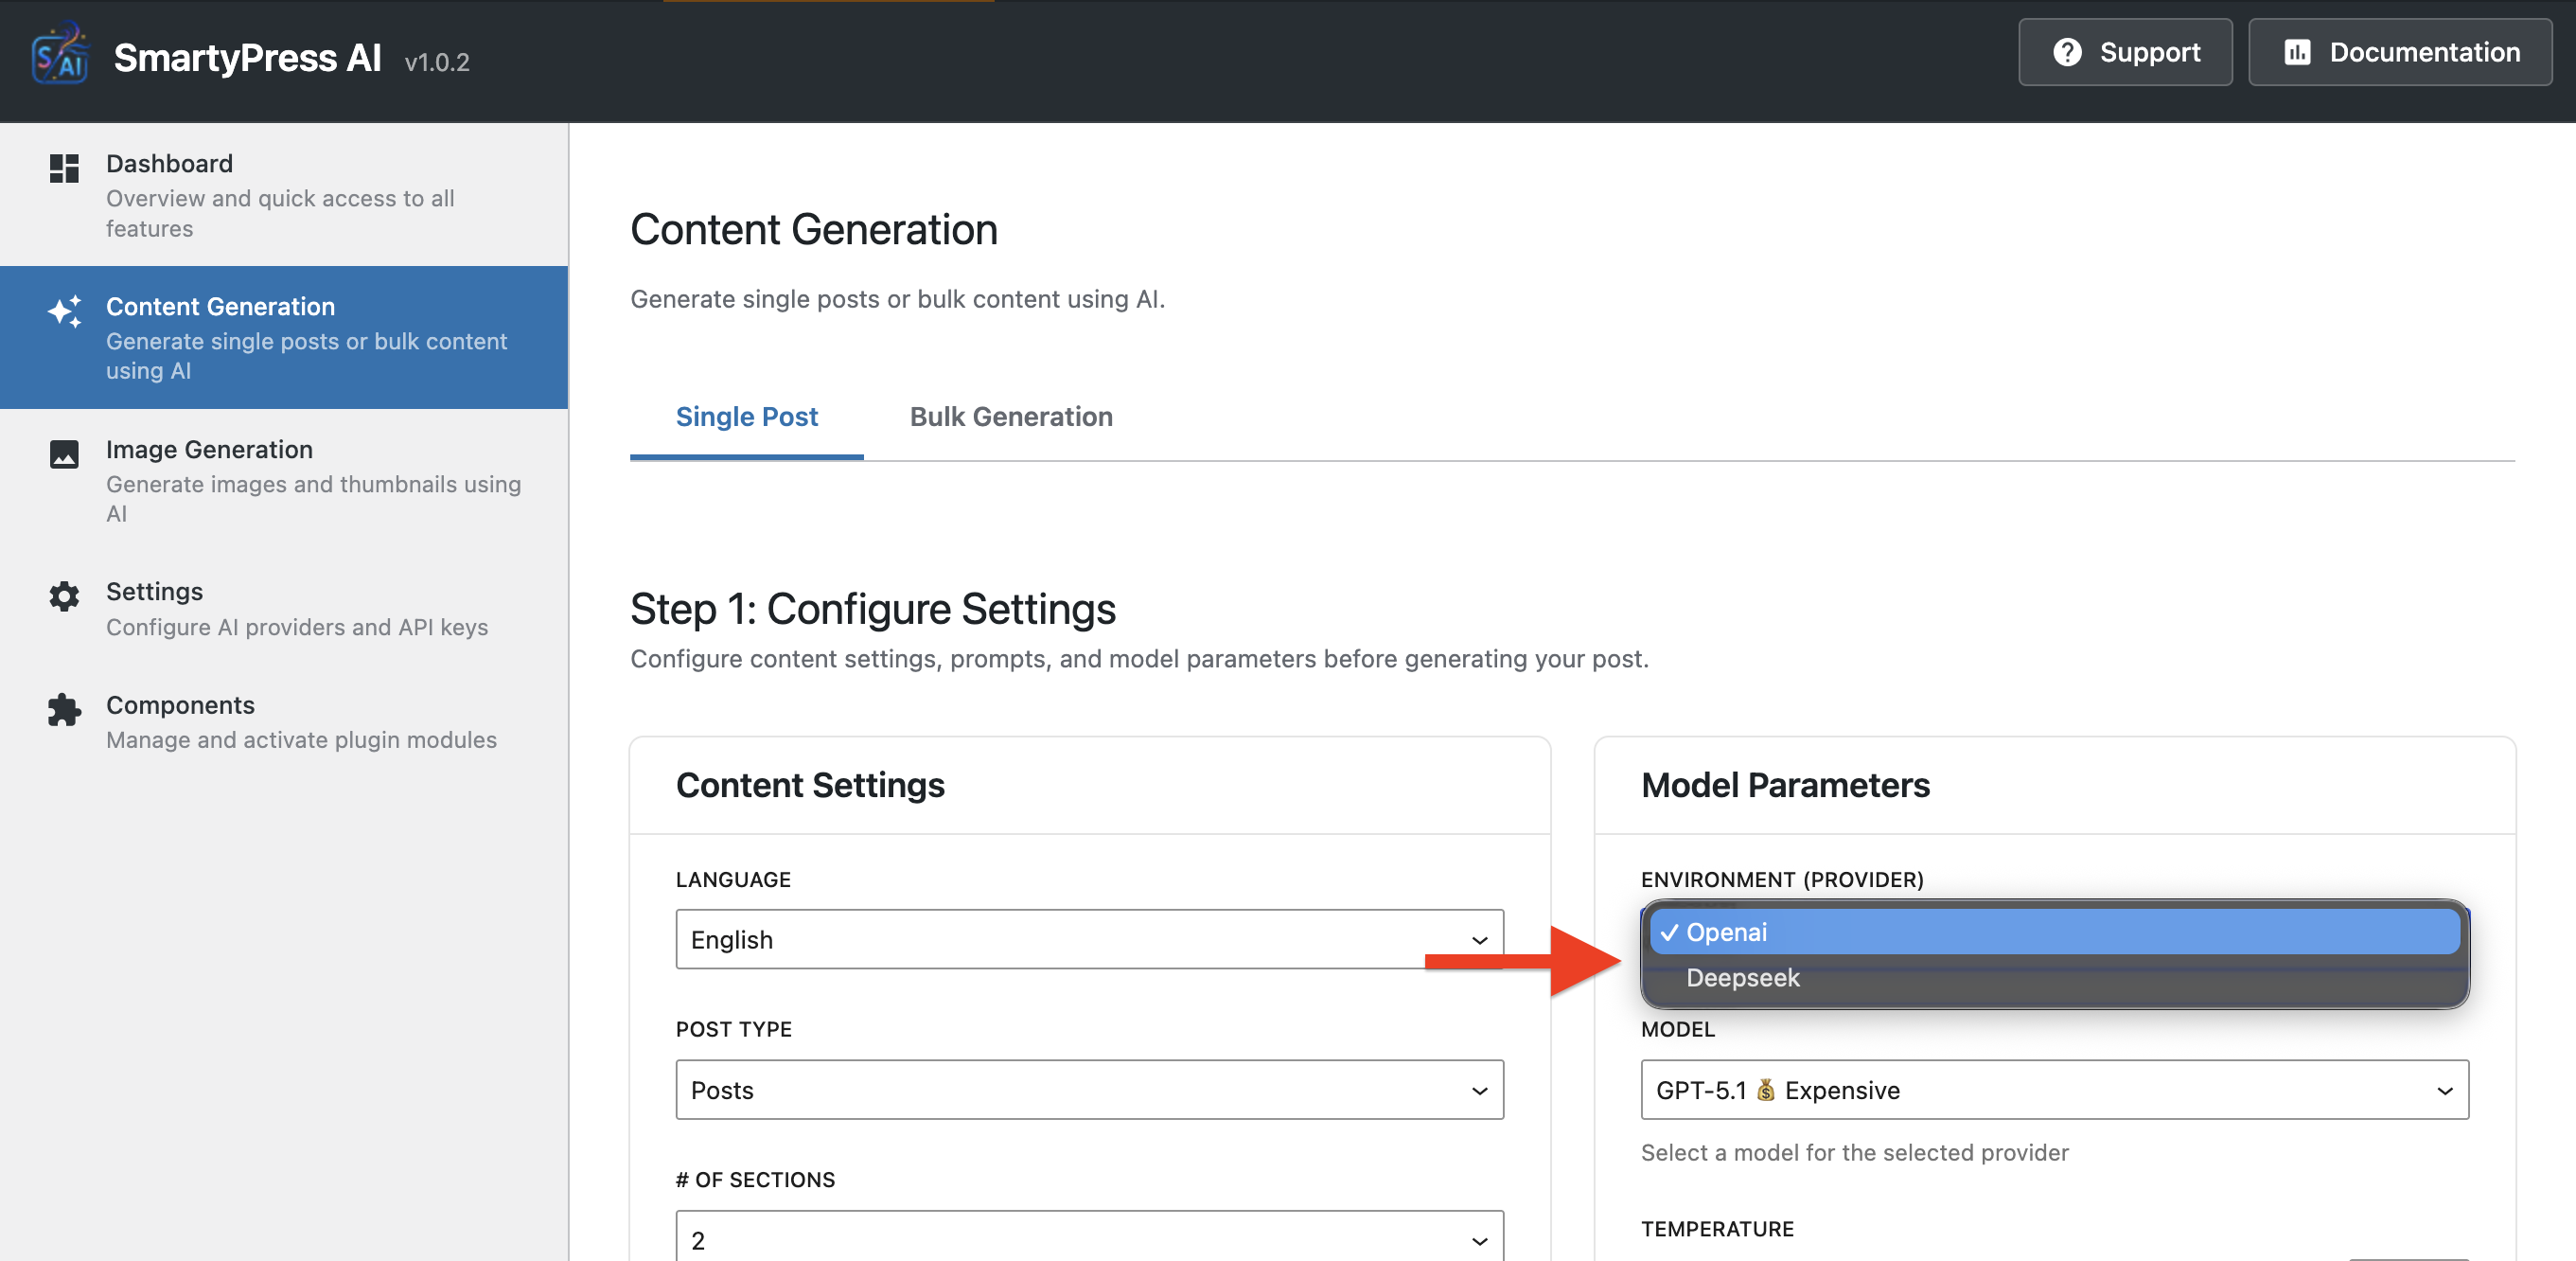Image resolution: width=2576 pixels, height=1261 pixels.
Task: Click the bar-chart icon in Documentation
Action: (2297, 52)
